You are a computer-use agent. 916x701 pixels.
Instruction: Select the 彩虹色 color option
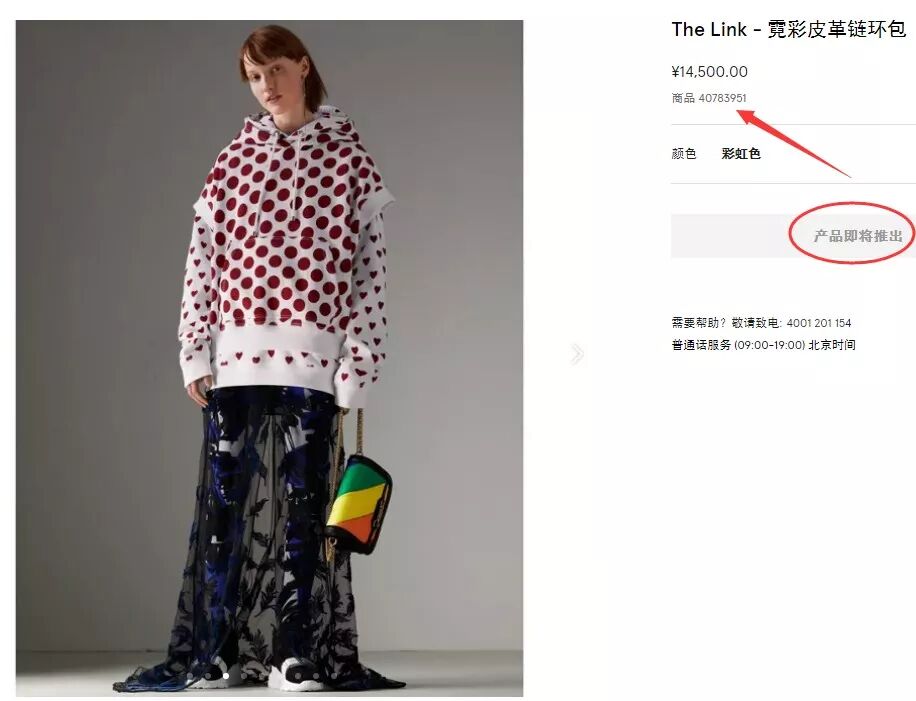coord(741,154)
